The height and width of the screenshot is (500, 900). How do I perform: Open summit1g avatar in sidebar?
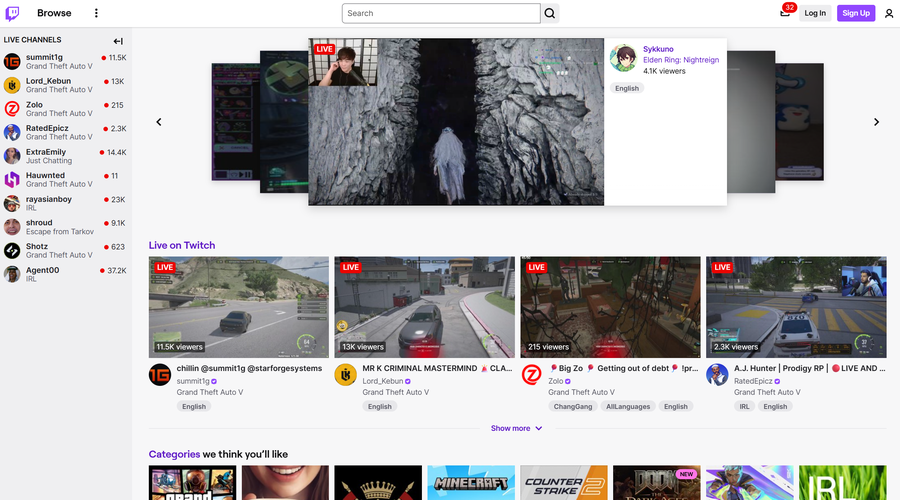click(12, 61)
